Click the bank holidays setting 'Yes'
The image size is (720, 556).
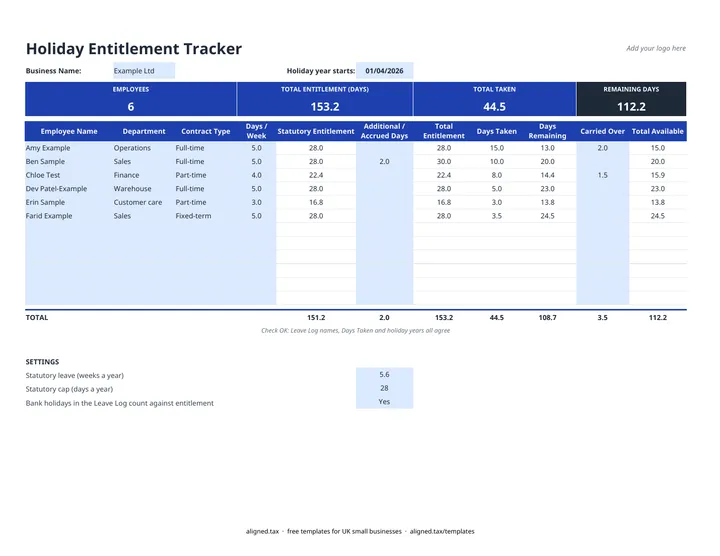(384, 402)
